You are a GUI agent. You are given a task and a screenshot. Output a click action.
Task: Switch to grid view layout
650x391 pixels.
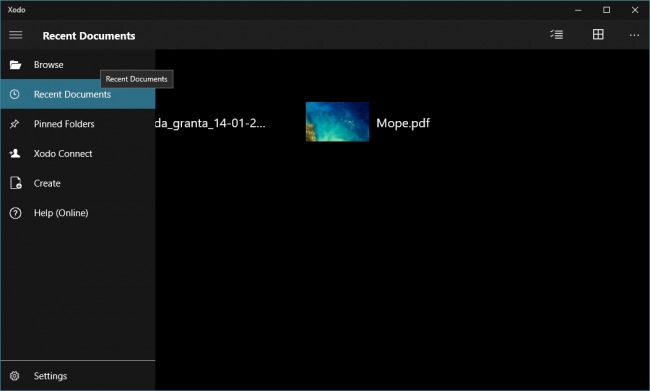point(598,34)
